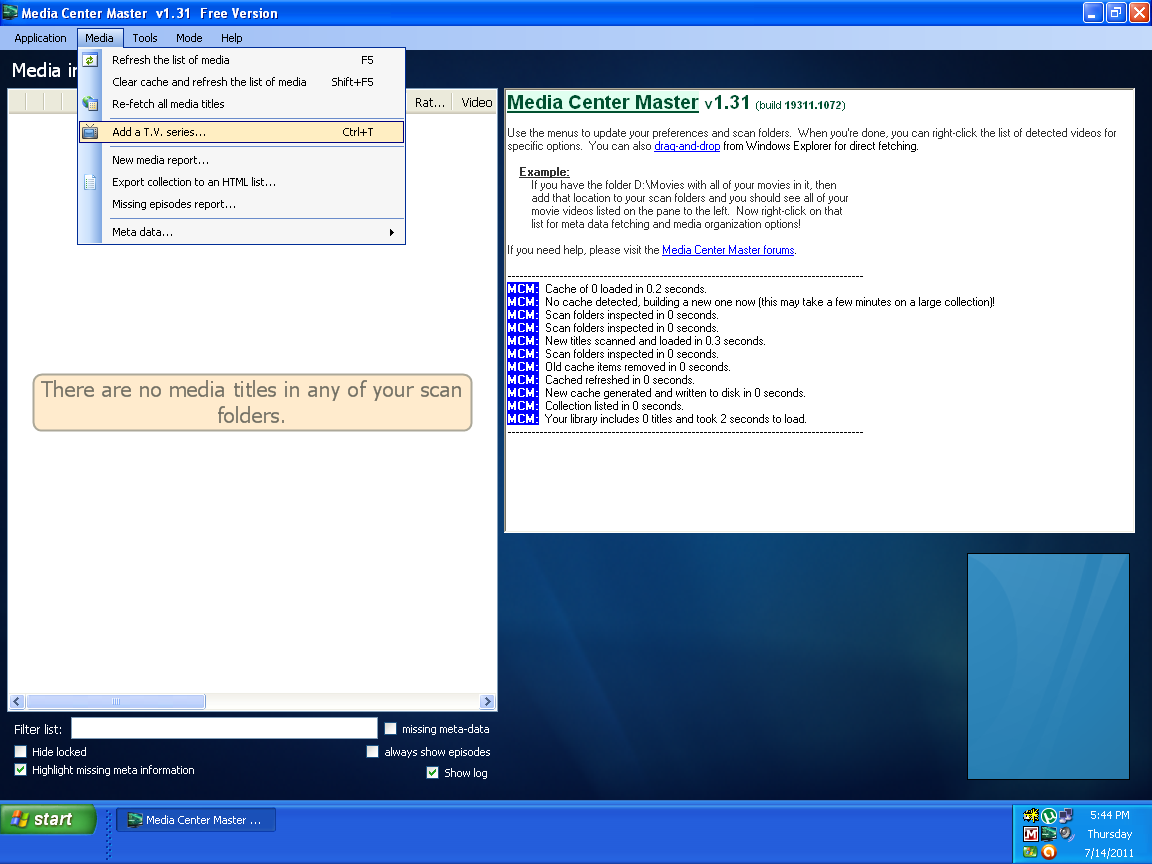The height and width of the screenshot is (864, 1152).
Task: Click the horizontal scrollbar right arrow
Action: [x=487, y=702]
